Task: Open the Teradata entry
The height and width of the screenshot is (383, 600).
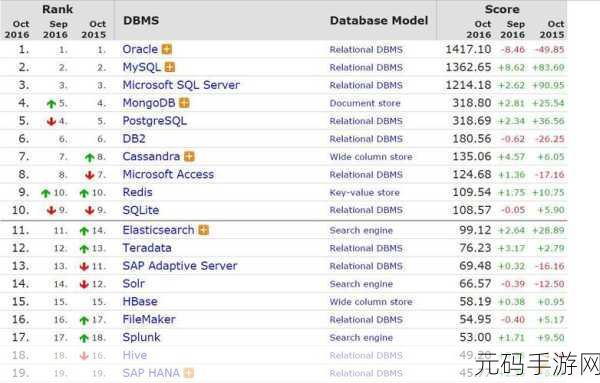Action: click(147, 248)
